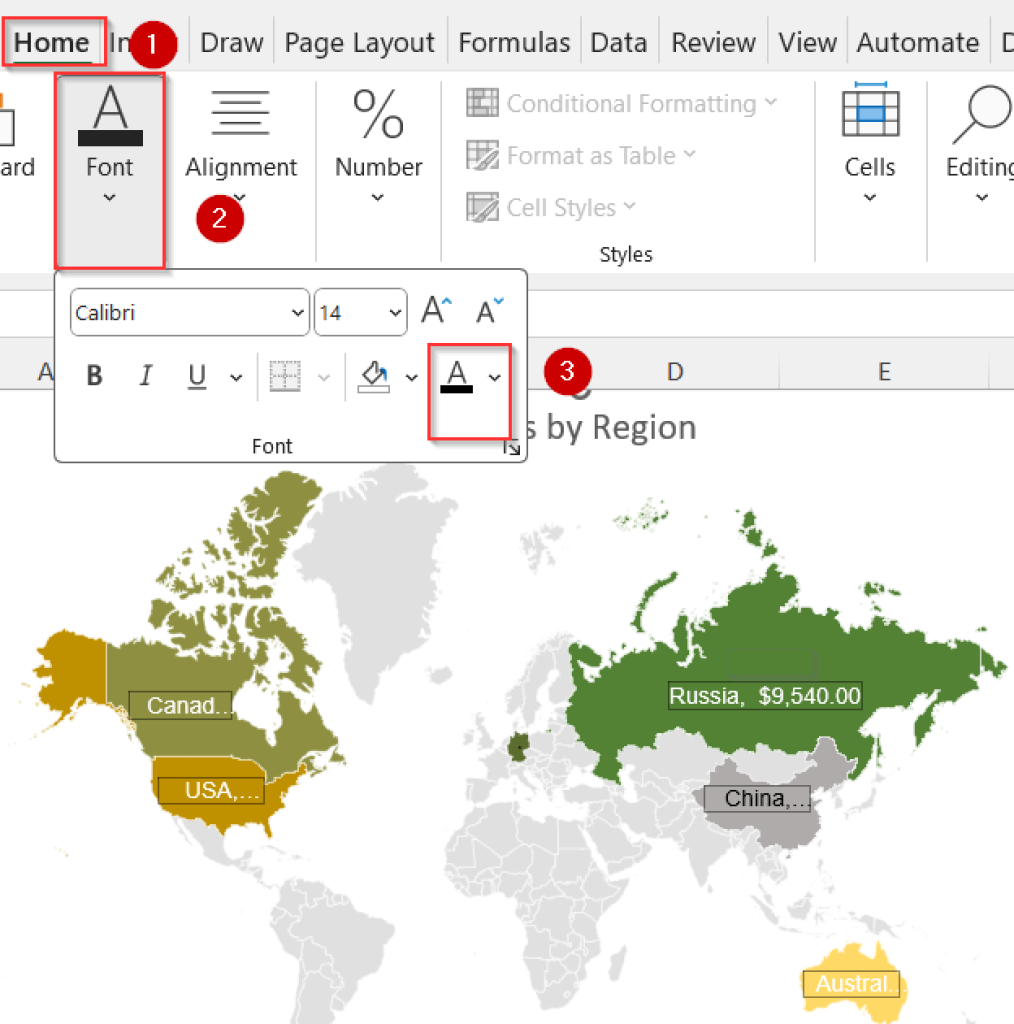
Task: Open the font size 14 dropdown
Action: point(392,312)
